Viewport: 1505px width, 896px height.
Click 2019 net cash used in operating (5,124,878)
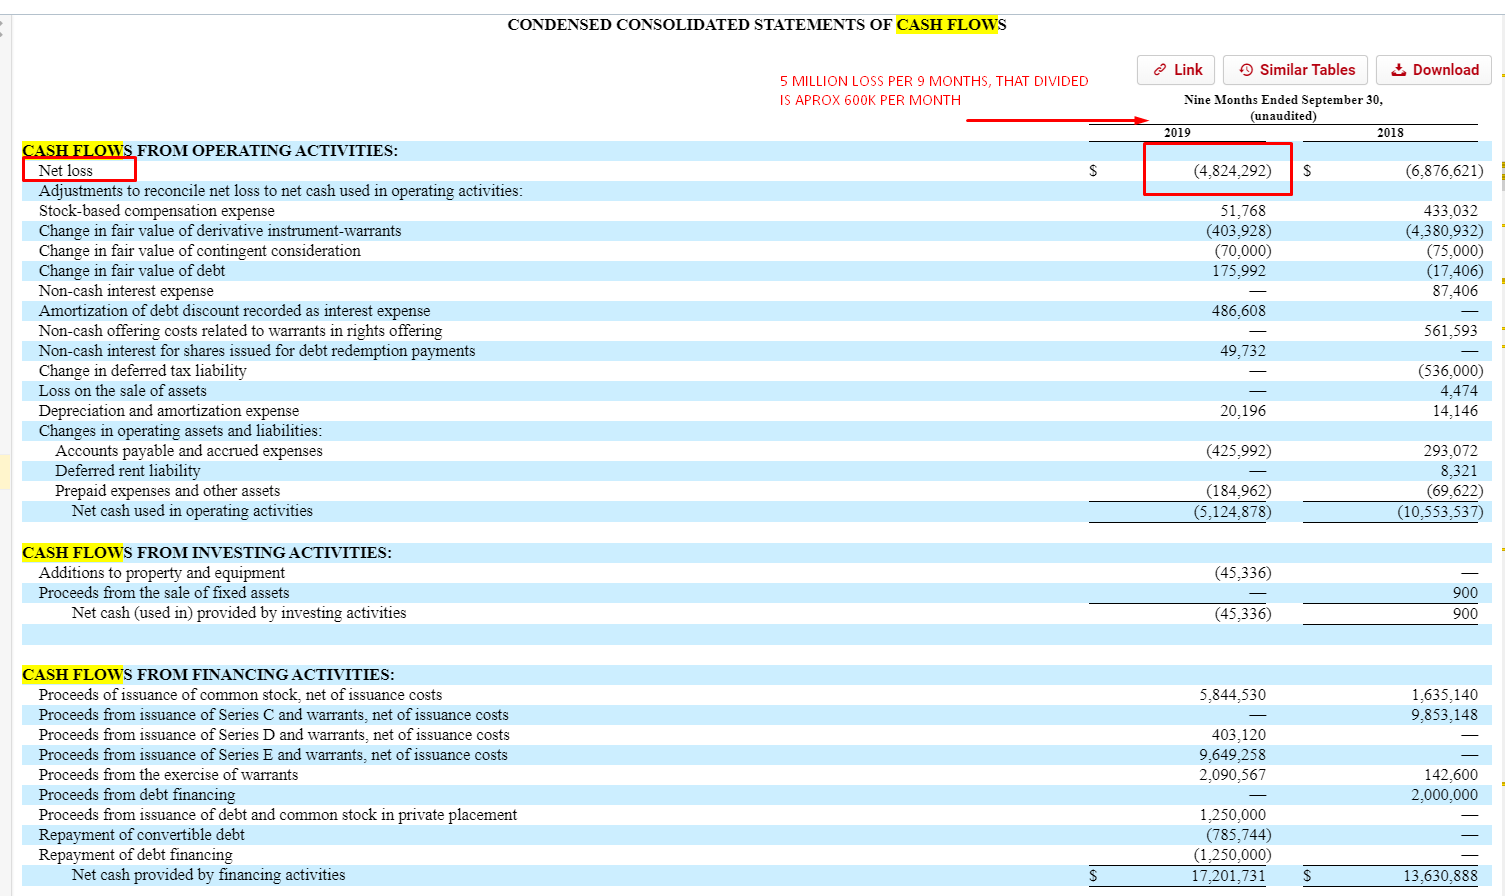[x=1230, y=511]
